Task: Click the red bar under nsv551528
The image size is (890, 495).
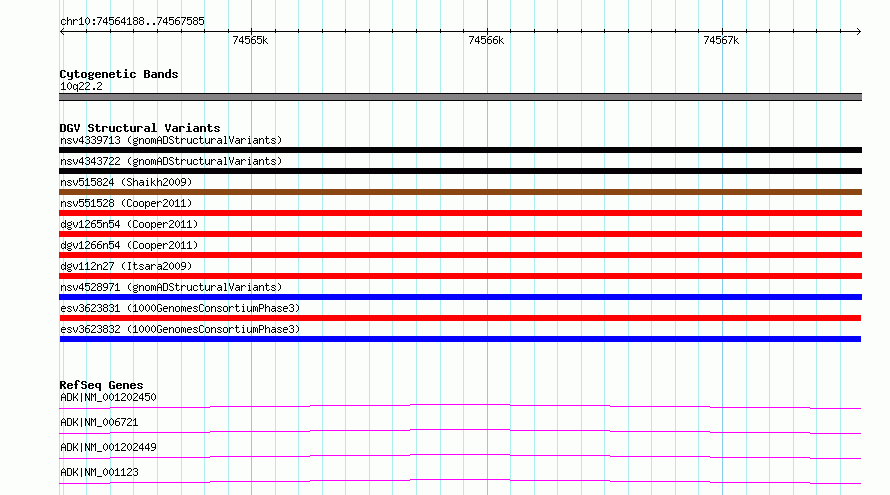Action: (460, 213)
